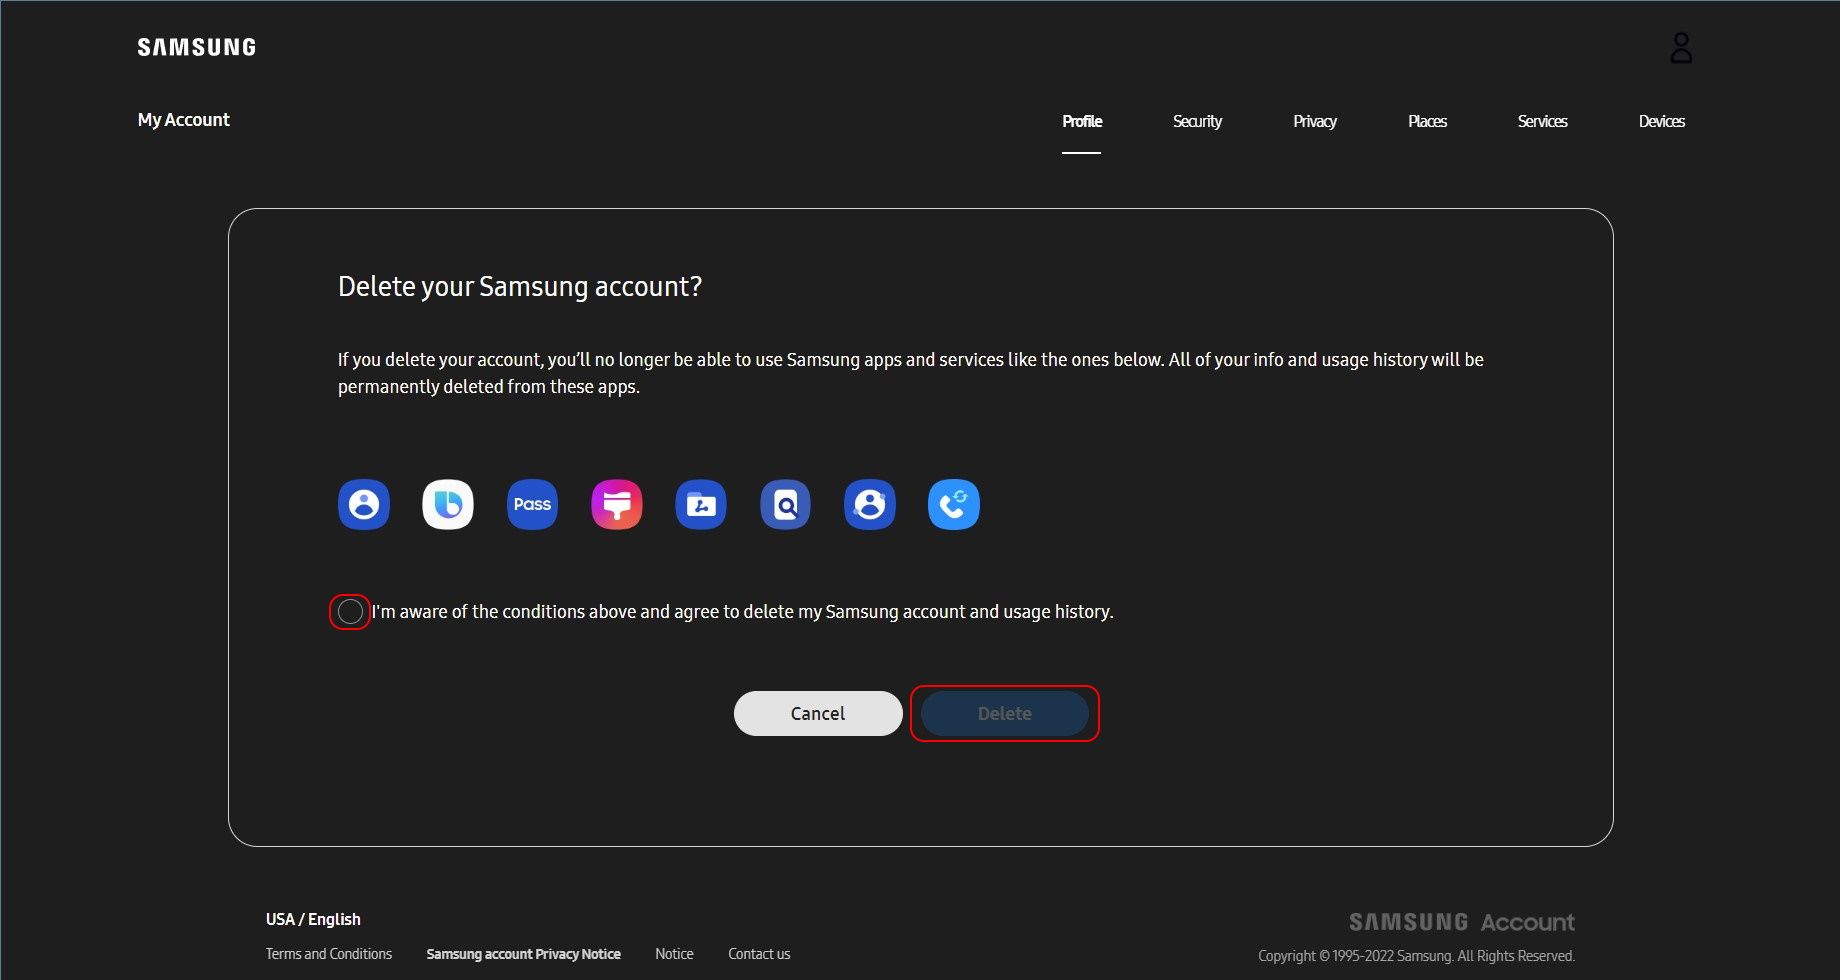
Task: Click the Galaxy Themes paintbrush icon
Action: [617, 505]
